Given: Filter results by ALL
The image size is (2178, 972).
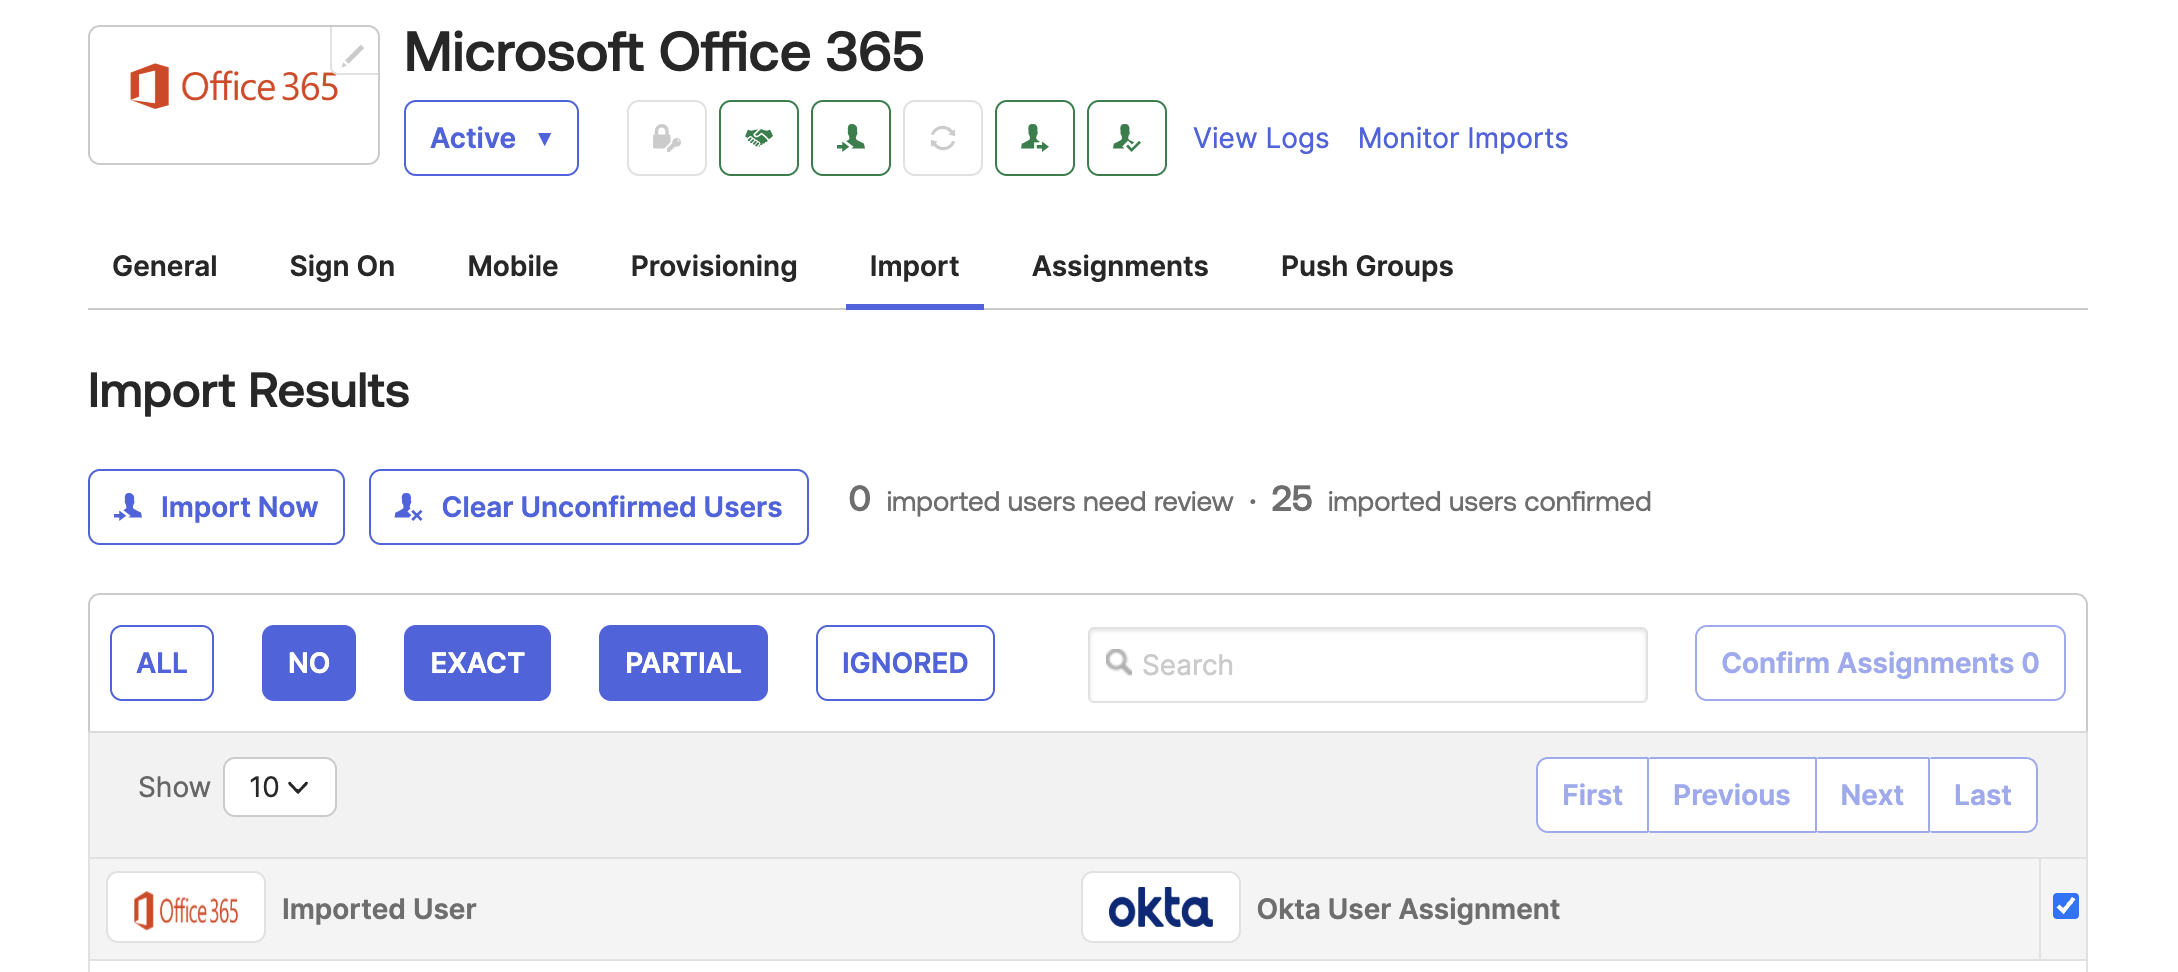Looking at the screenshot, I should (162, 663).
